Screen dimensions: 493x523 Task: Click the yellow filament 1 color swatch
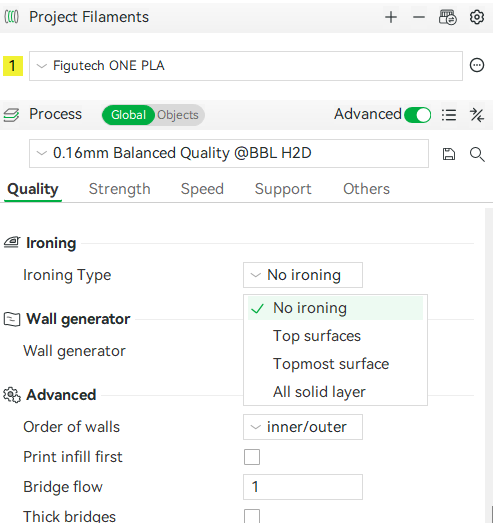[13, 66]
